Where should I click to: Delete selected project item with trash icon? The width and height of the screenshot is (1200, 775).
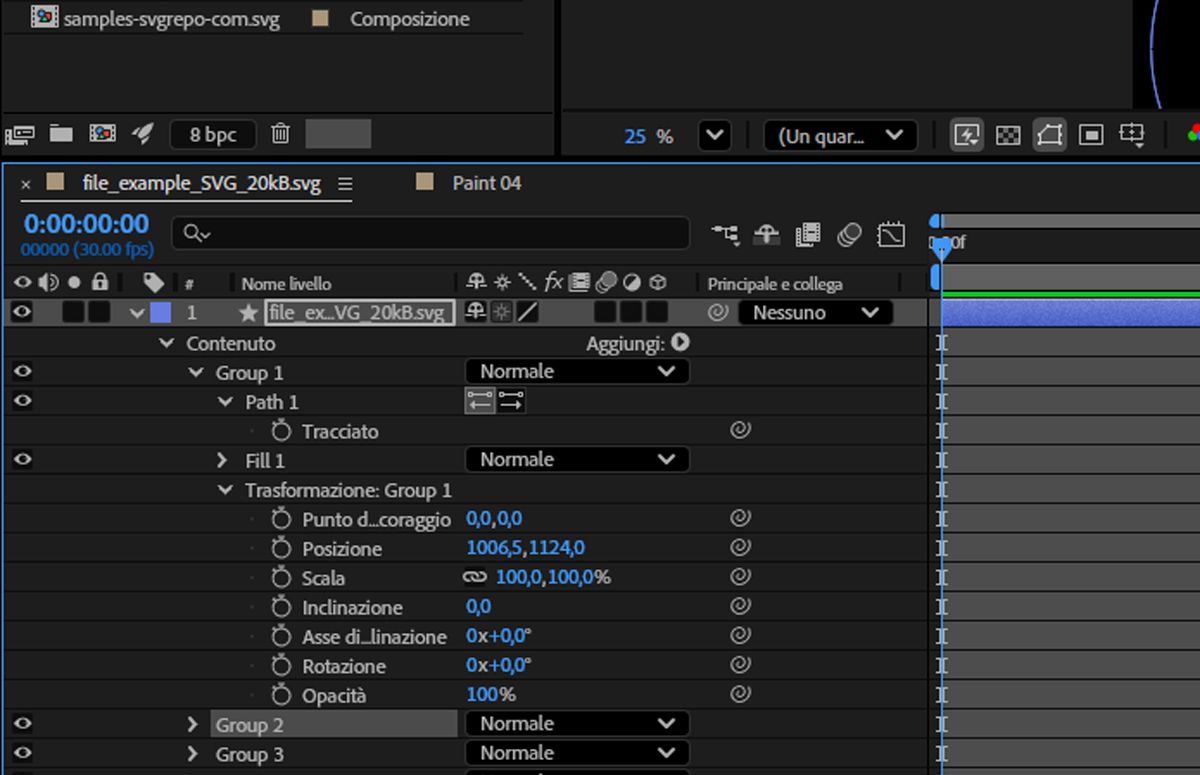click(281, 134)
